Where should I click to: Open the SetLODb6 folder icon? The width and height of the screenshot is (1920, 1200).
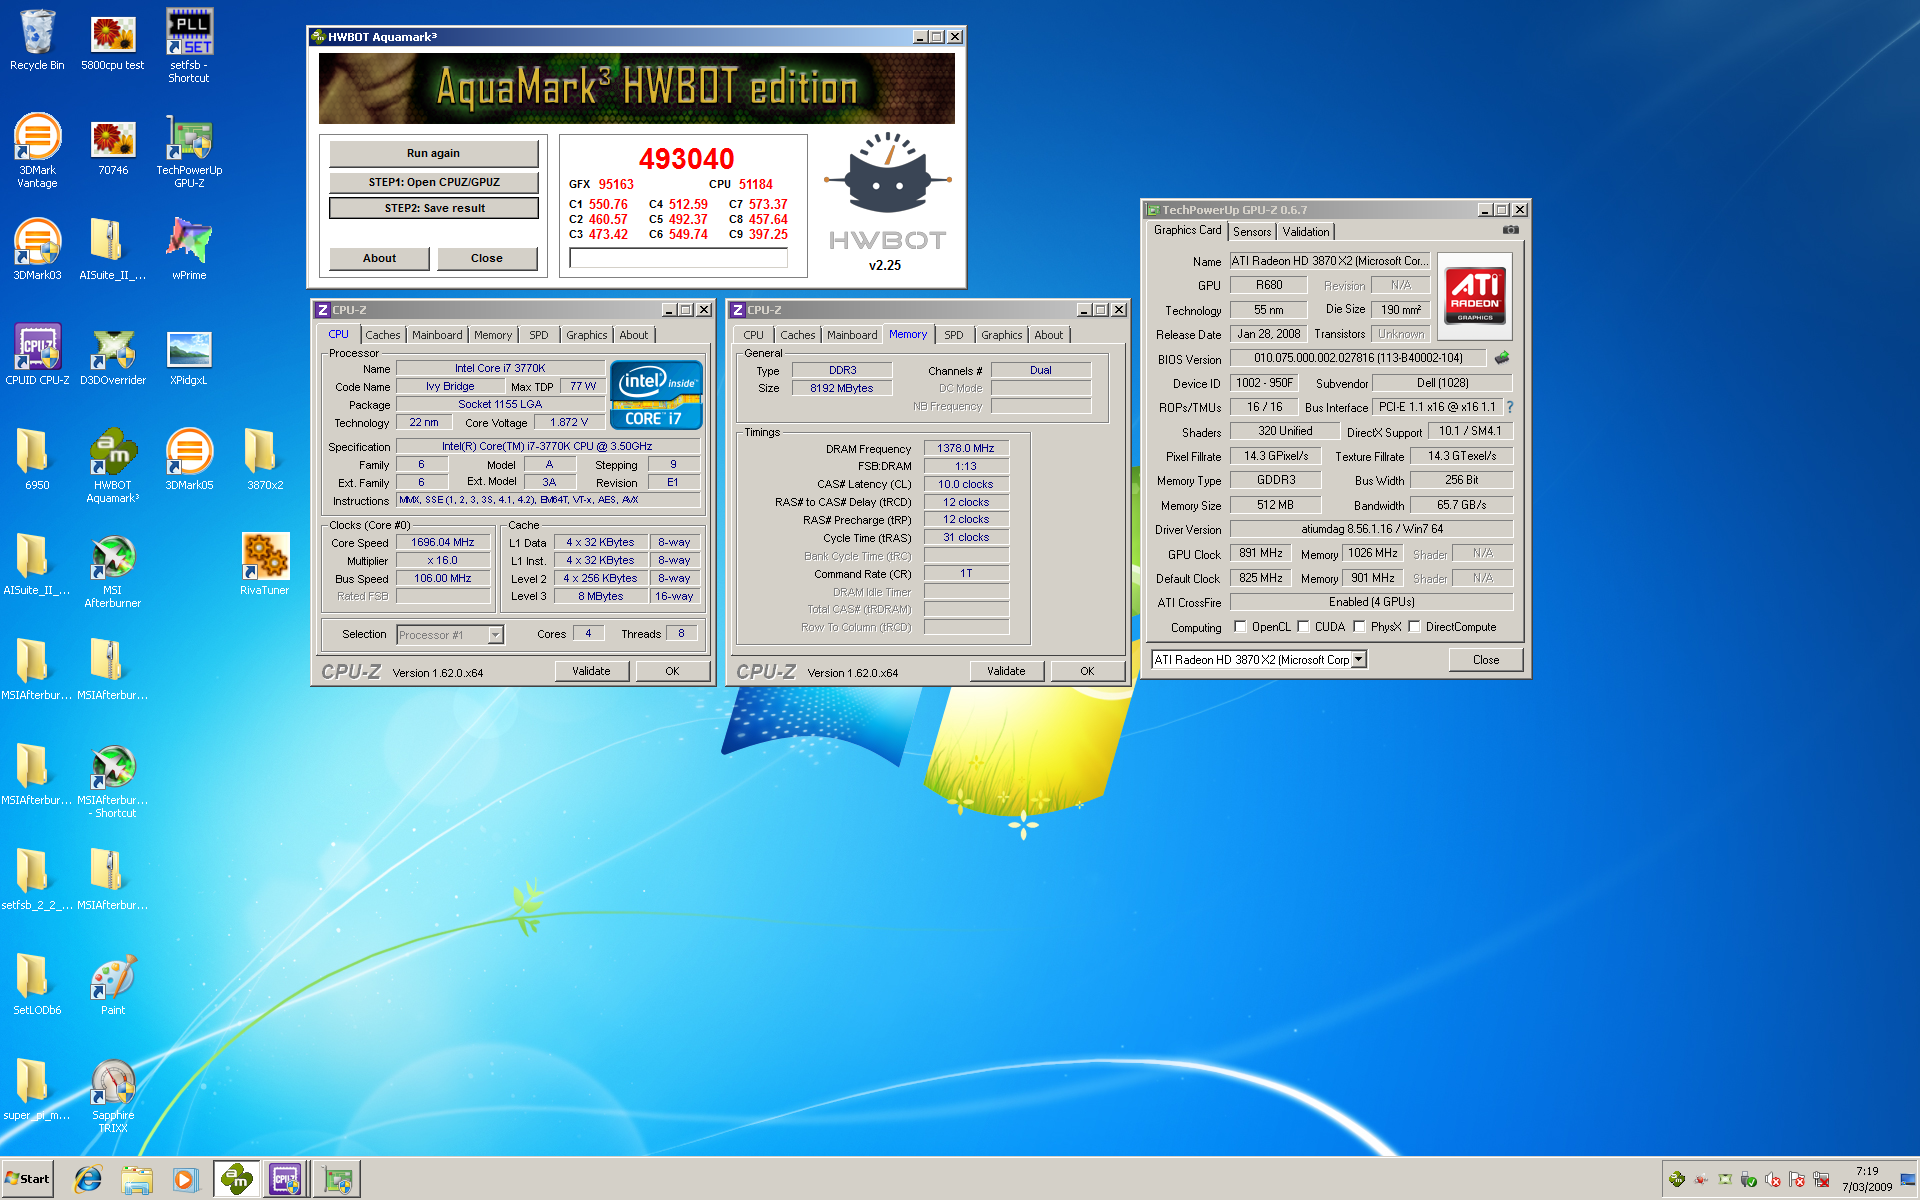coord(37,984)
